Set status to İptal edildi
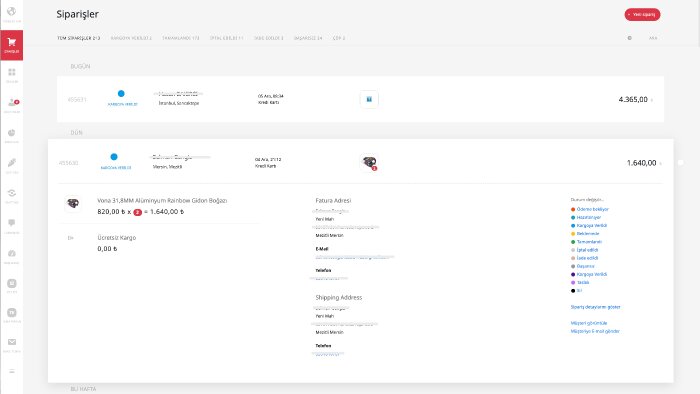 click(584, 250)
